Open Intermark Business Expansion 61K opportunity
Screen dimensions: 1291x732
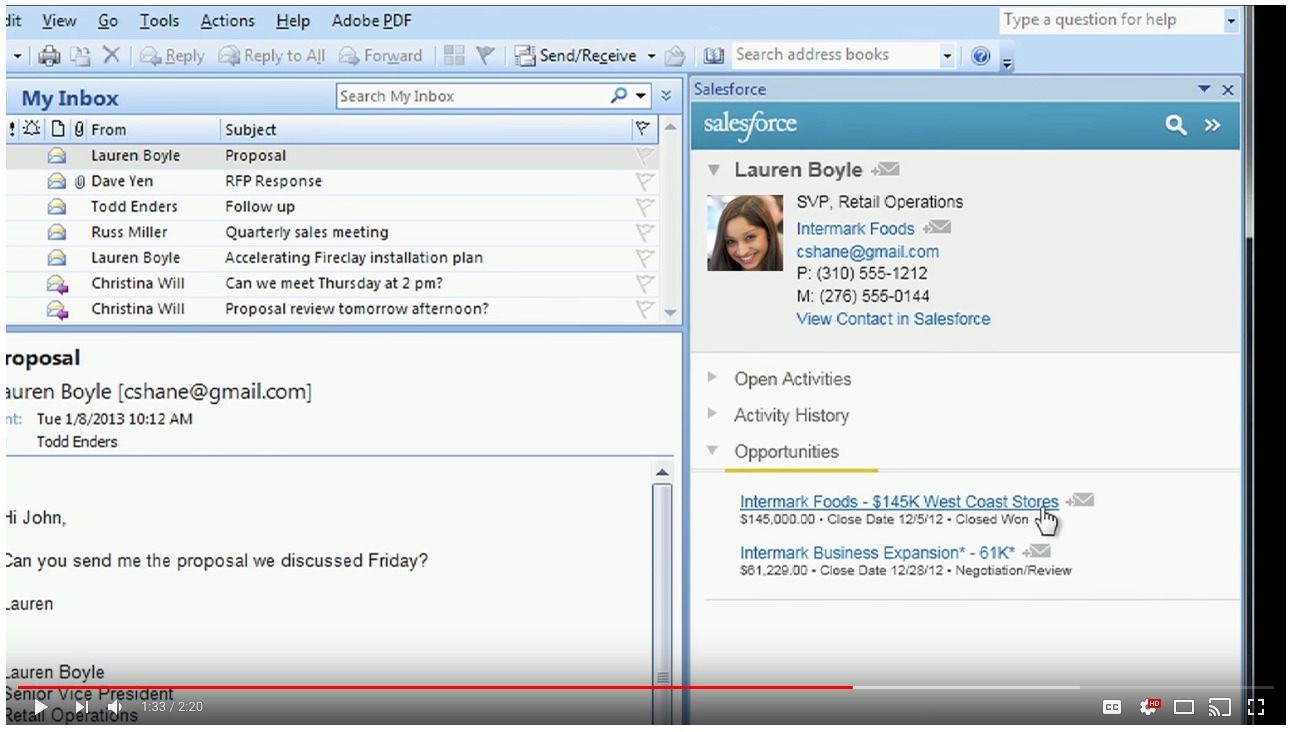[877, 552]
